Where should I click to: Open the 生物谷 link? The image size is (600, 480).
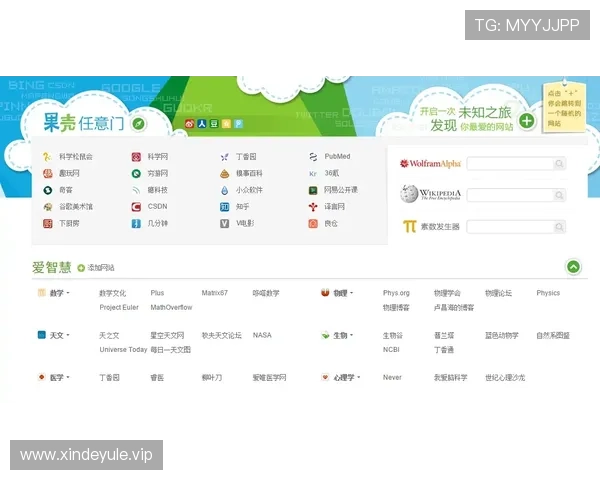click(393, 335)
